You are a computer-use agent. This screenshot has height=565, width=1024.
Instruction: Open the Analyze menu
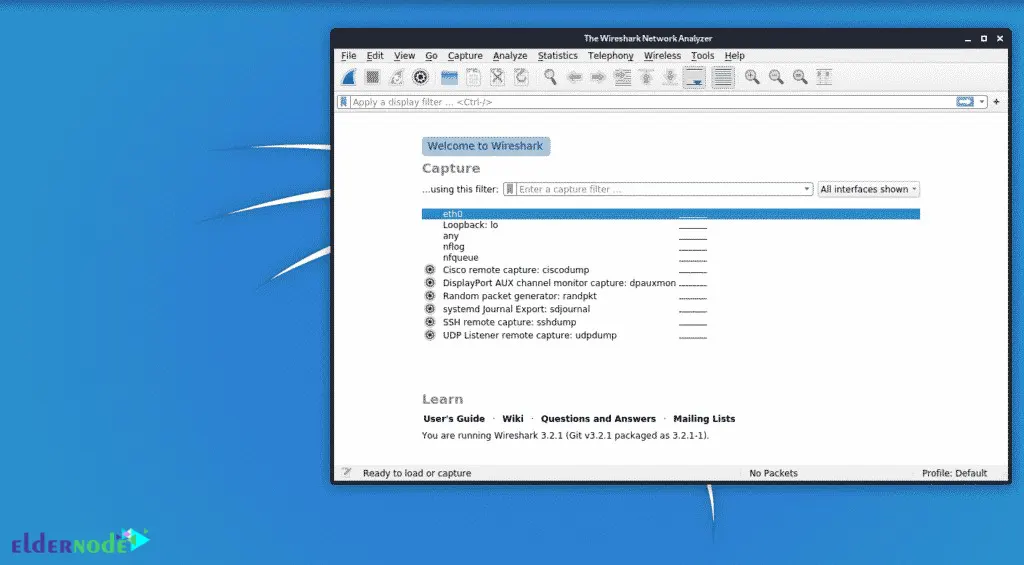[x=510, y=56]
